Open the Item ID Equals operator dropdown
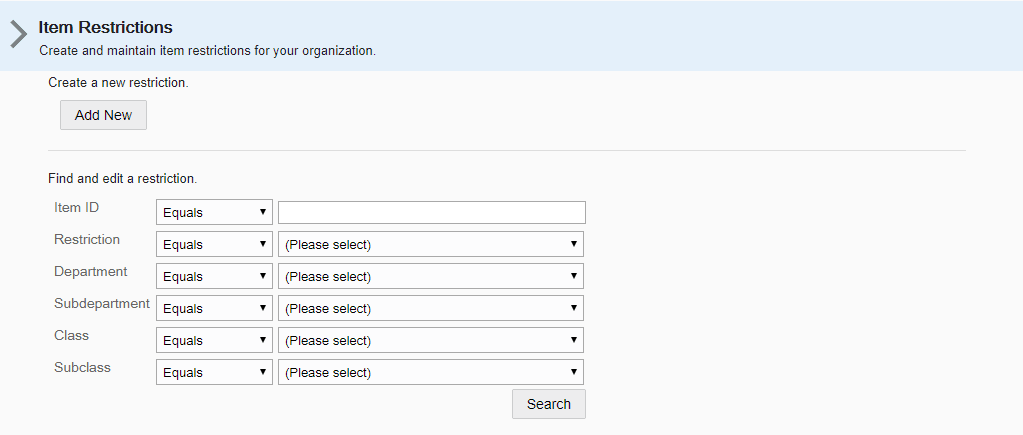This screenshot has width=1023, height=435. [x=214, y=213]
